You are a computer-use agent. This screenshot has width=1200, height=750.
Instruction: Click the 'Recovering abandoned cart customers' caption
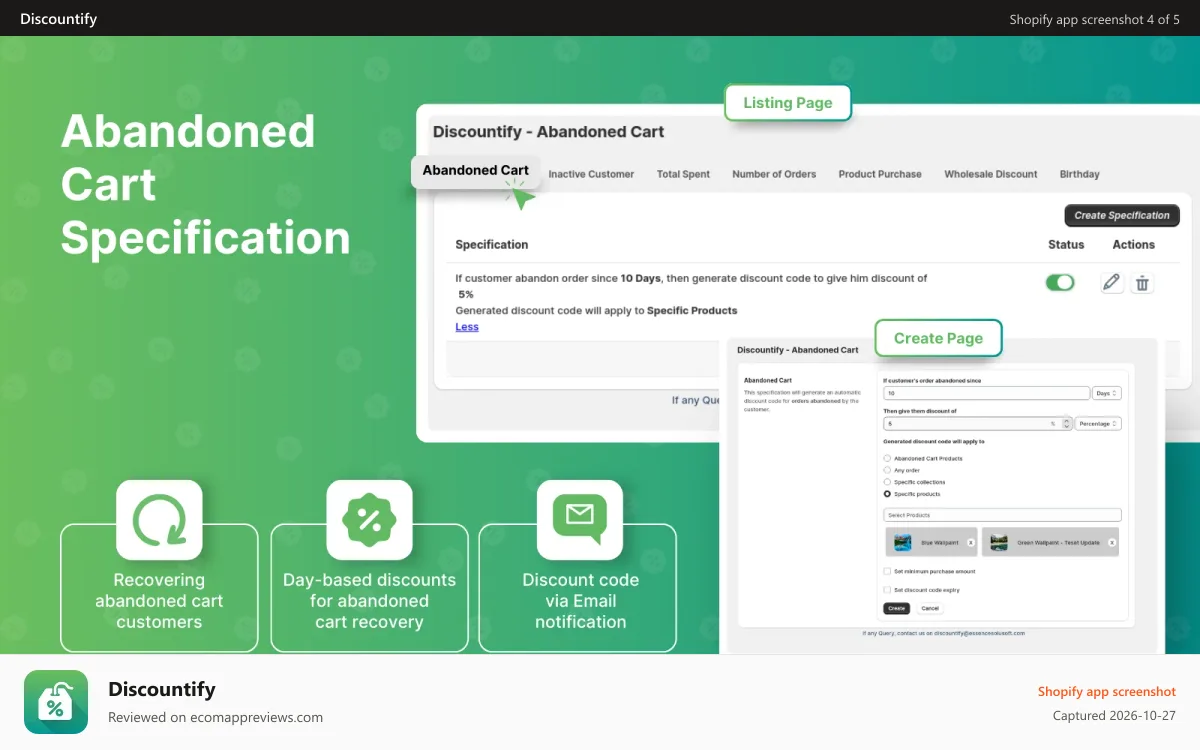tap(159, 601)
